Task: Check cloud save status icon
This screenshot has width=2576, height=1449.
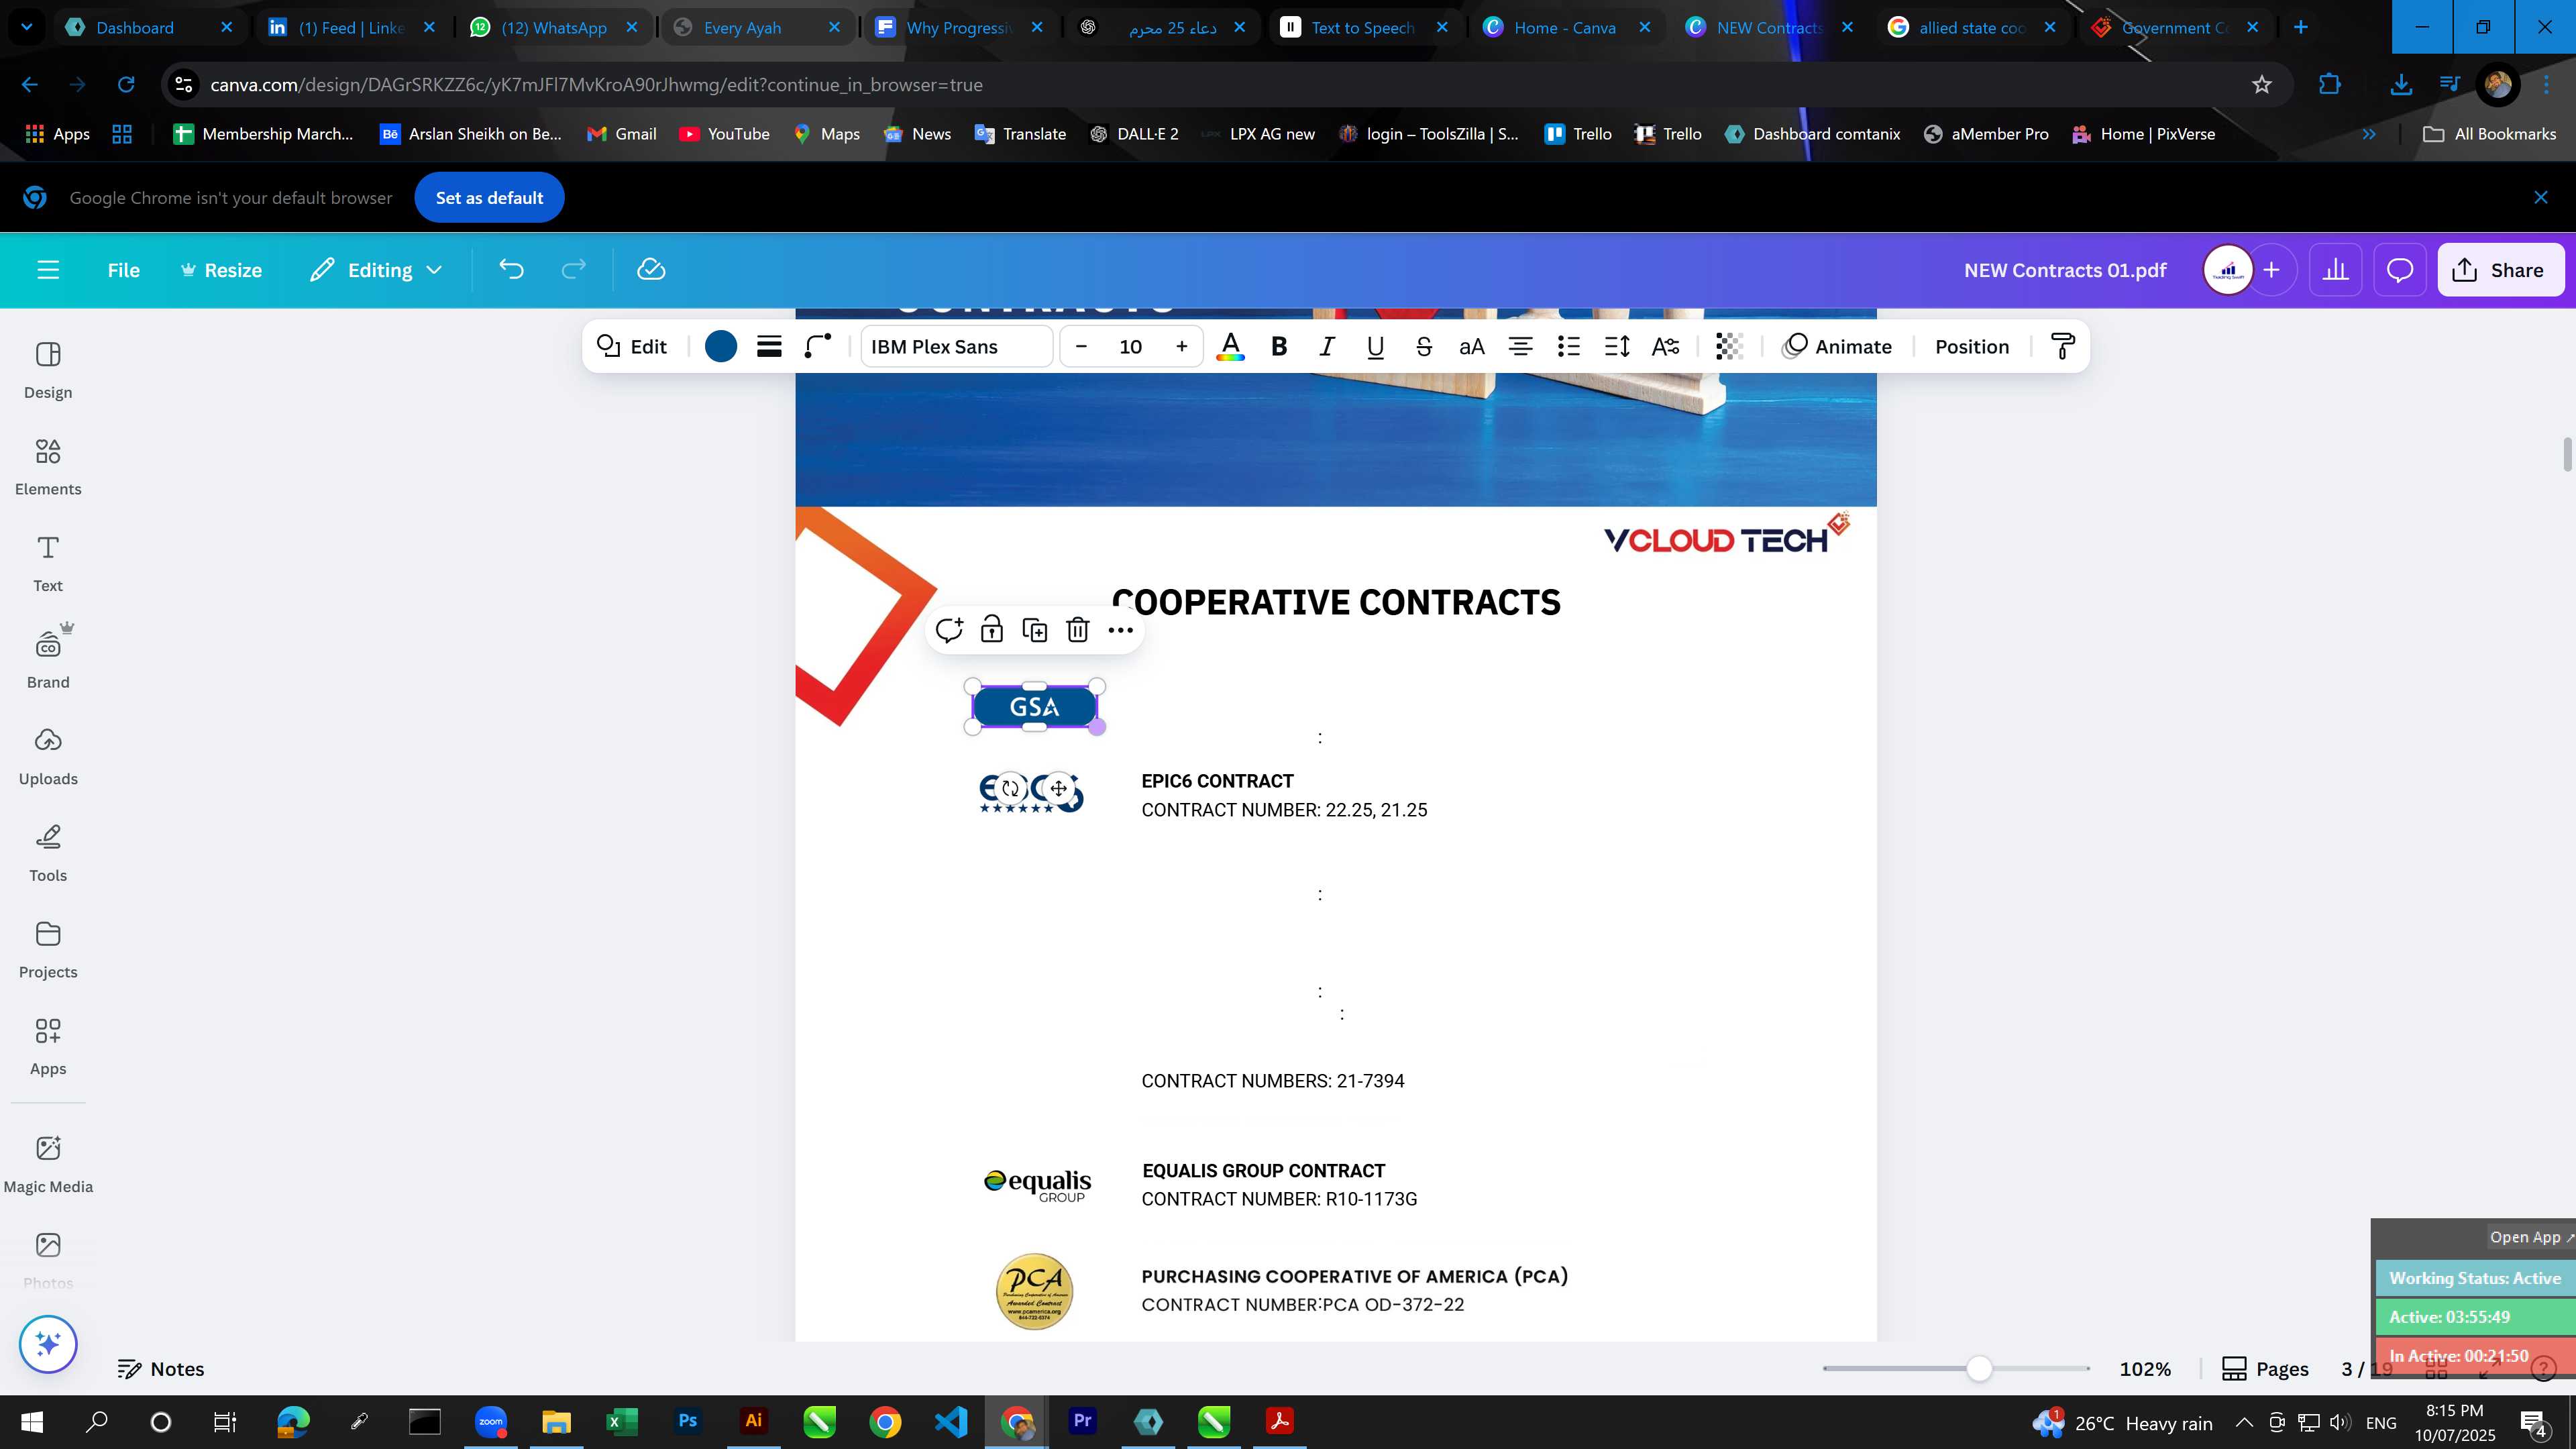Action: click(651, 270)
